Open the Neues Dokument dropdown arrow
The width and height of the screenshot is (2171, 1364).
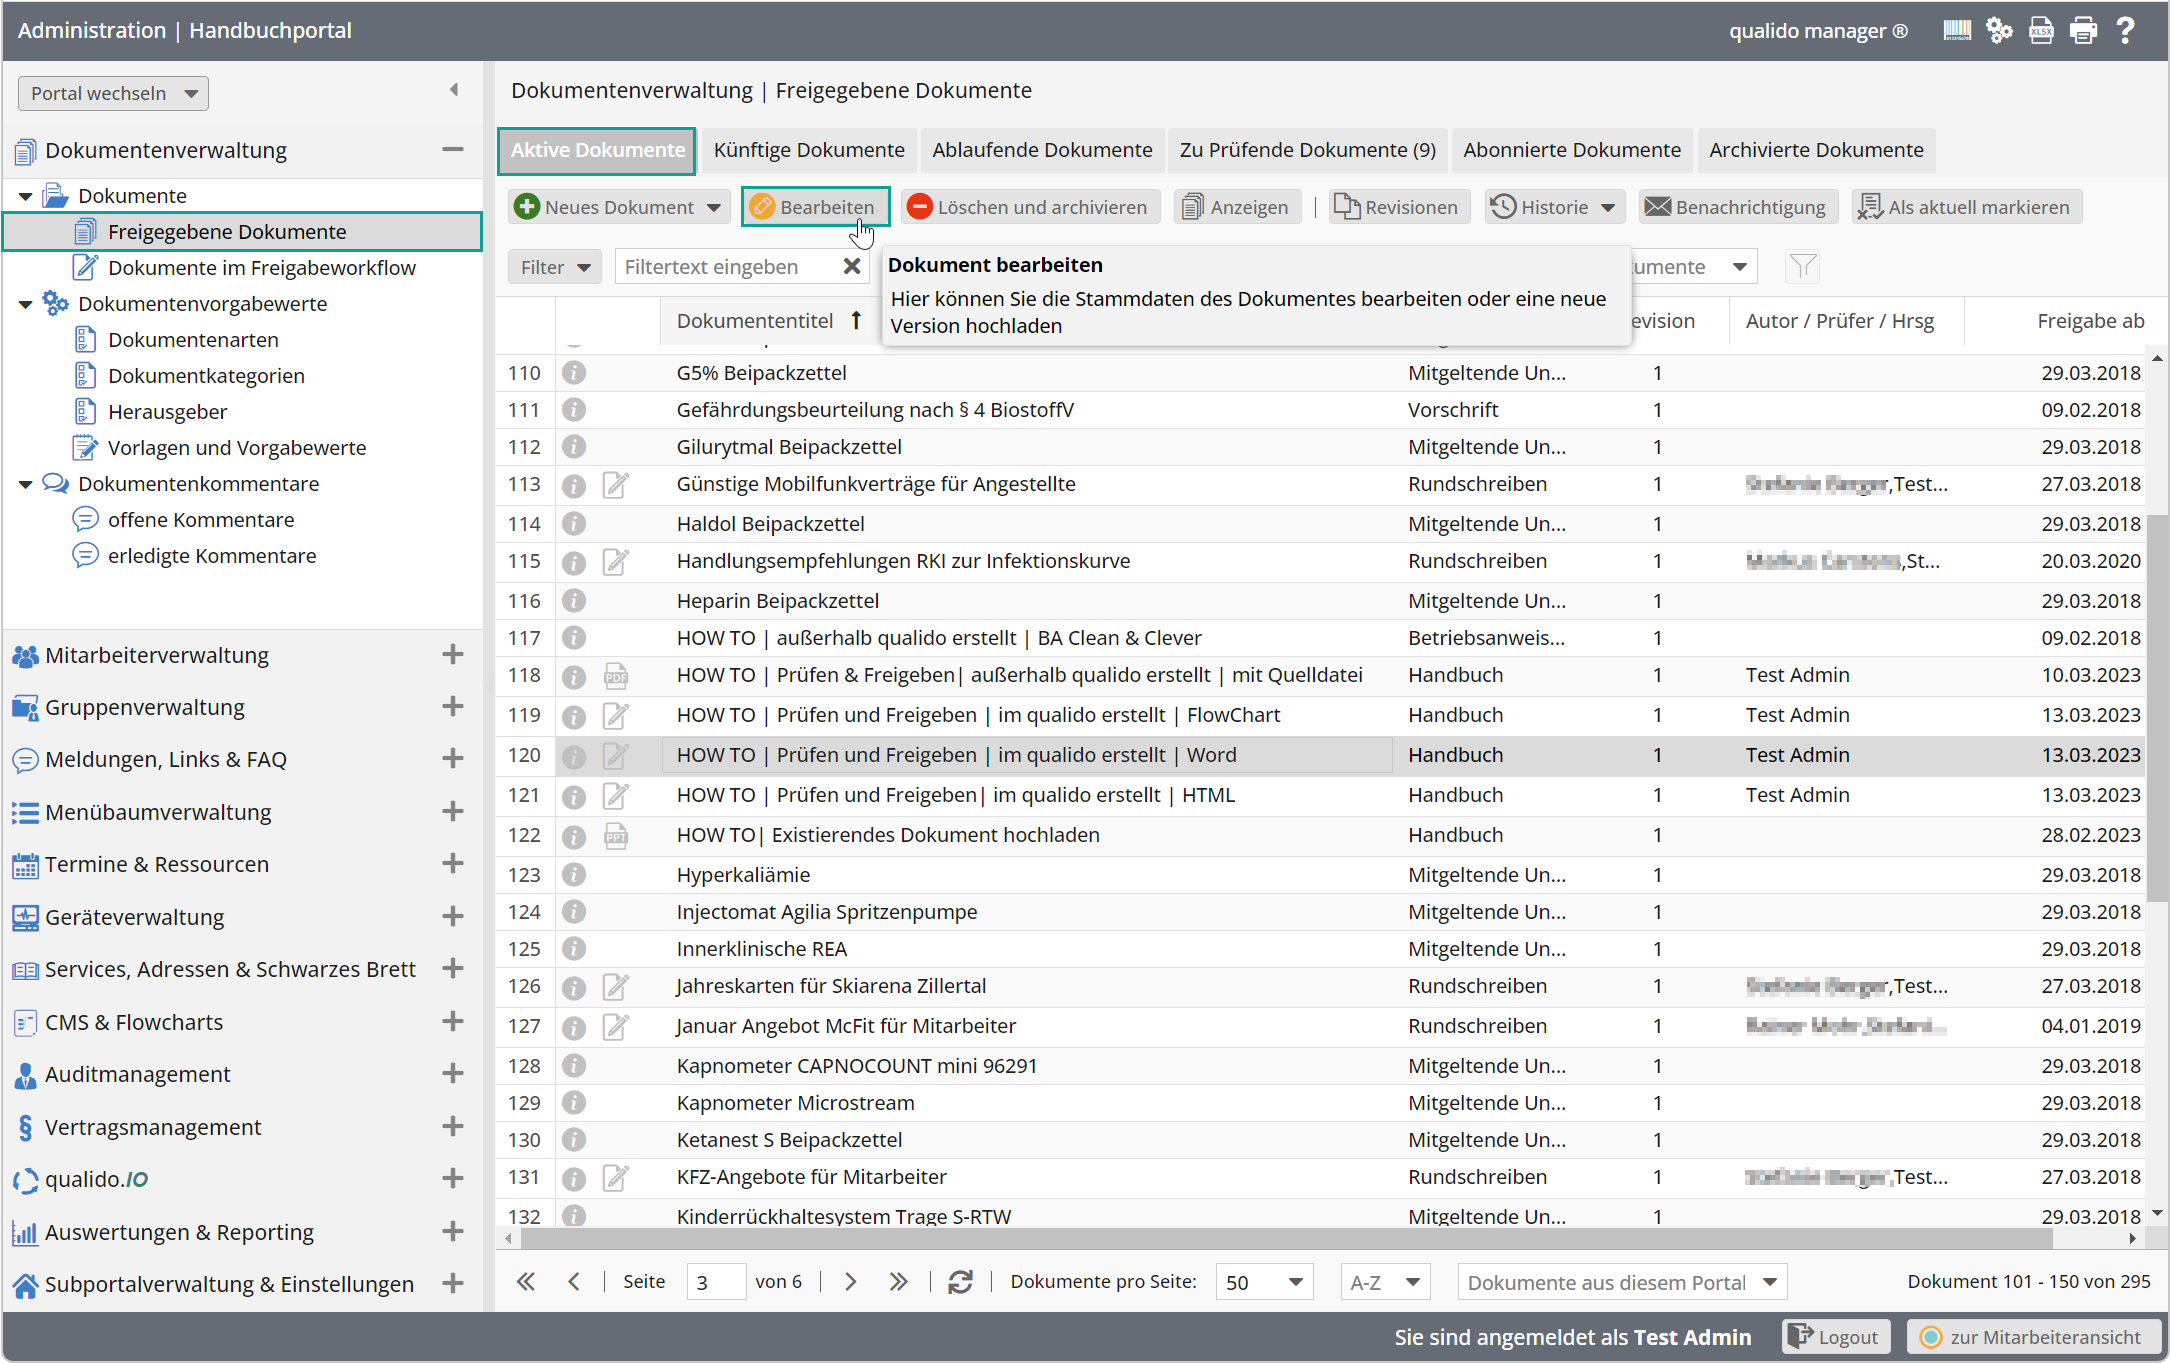(714, 208)
